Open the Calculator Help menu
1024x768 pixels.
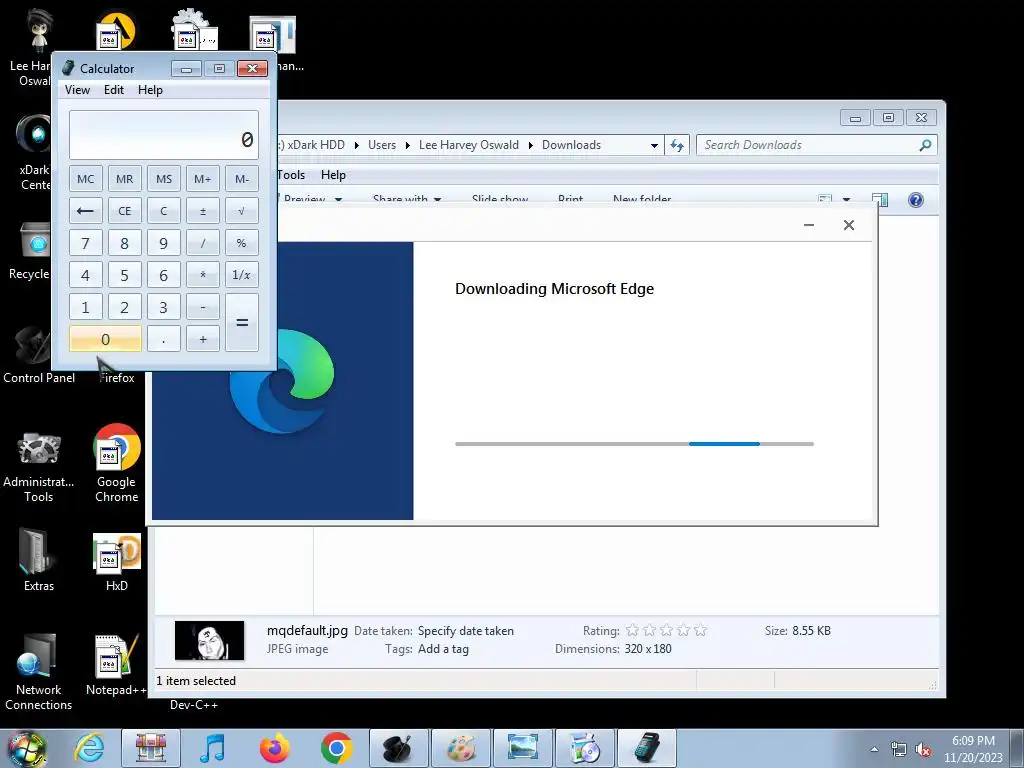[x=150, y=90]
